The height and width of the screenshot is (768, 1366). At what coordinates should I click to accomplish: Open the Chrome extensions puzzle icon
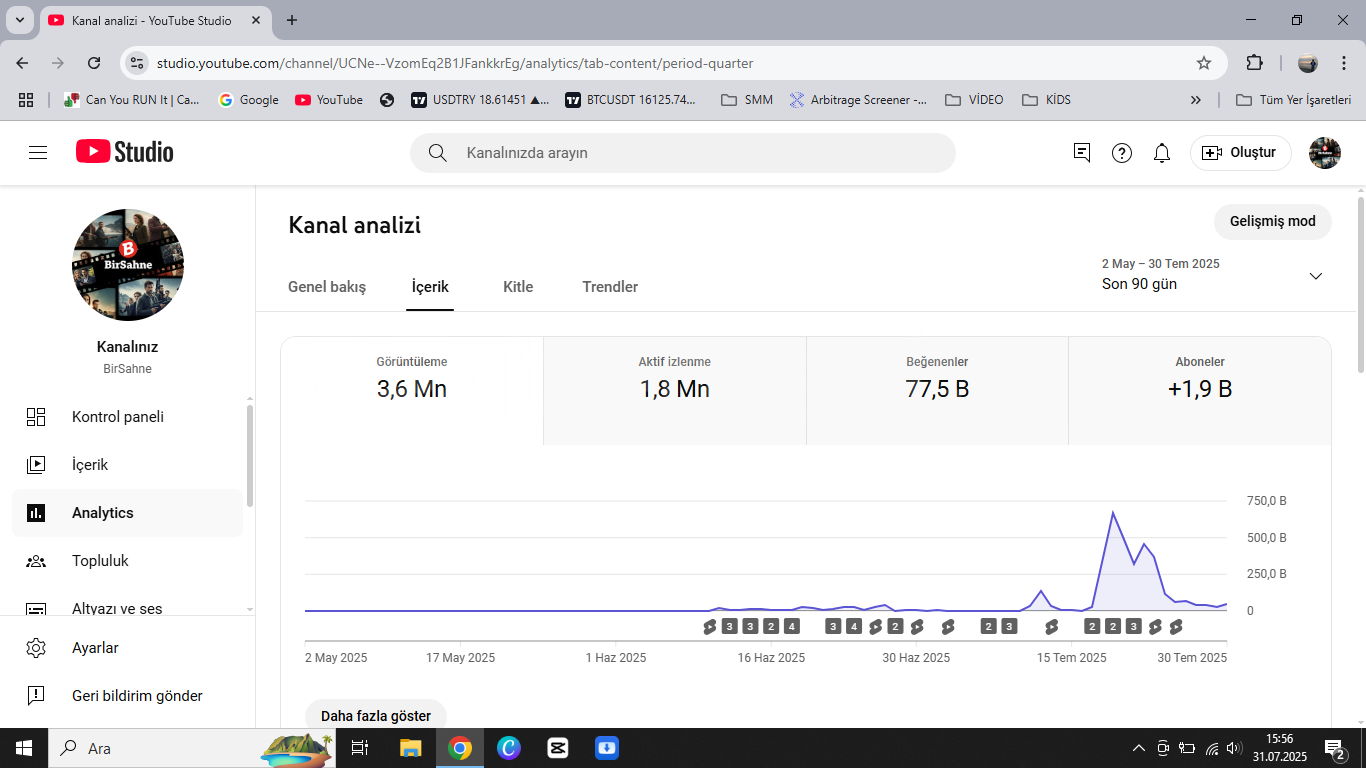pyautogui.click(x=1254, y=63)
